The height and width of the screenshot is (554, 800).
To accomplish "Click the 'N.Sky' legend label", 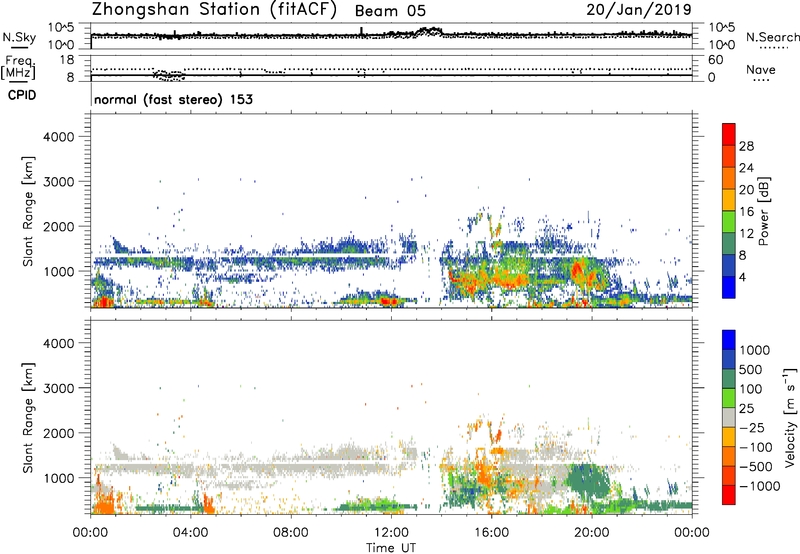I will (x=19, y=37).
